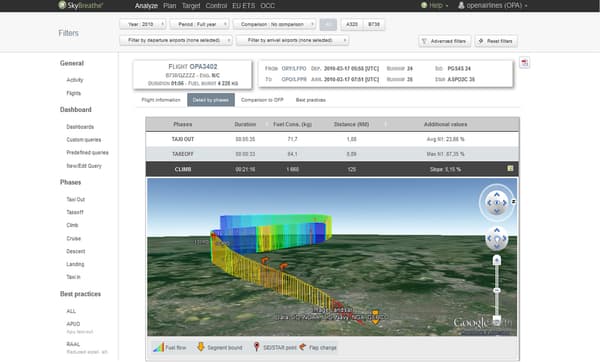The height and width of the screenshot is (362, 600).
Task: Switch to Best practices tab
Action: [x=311, y=100]
